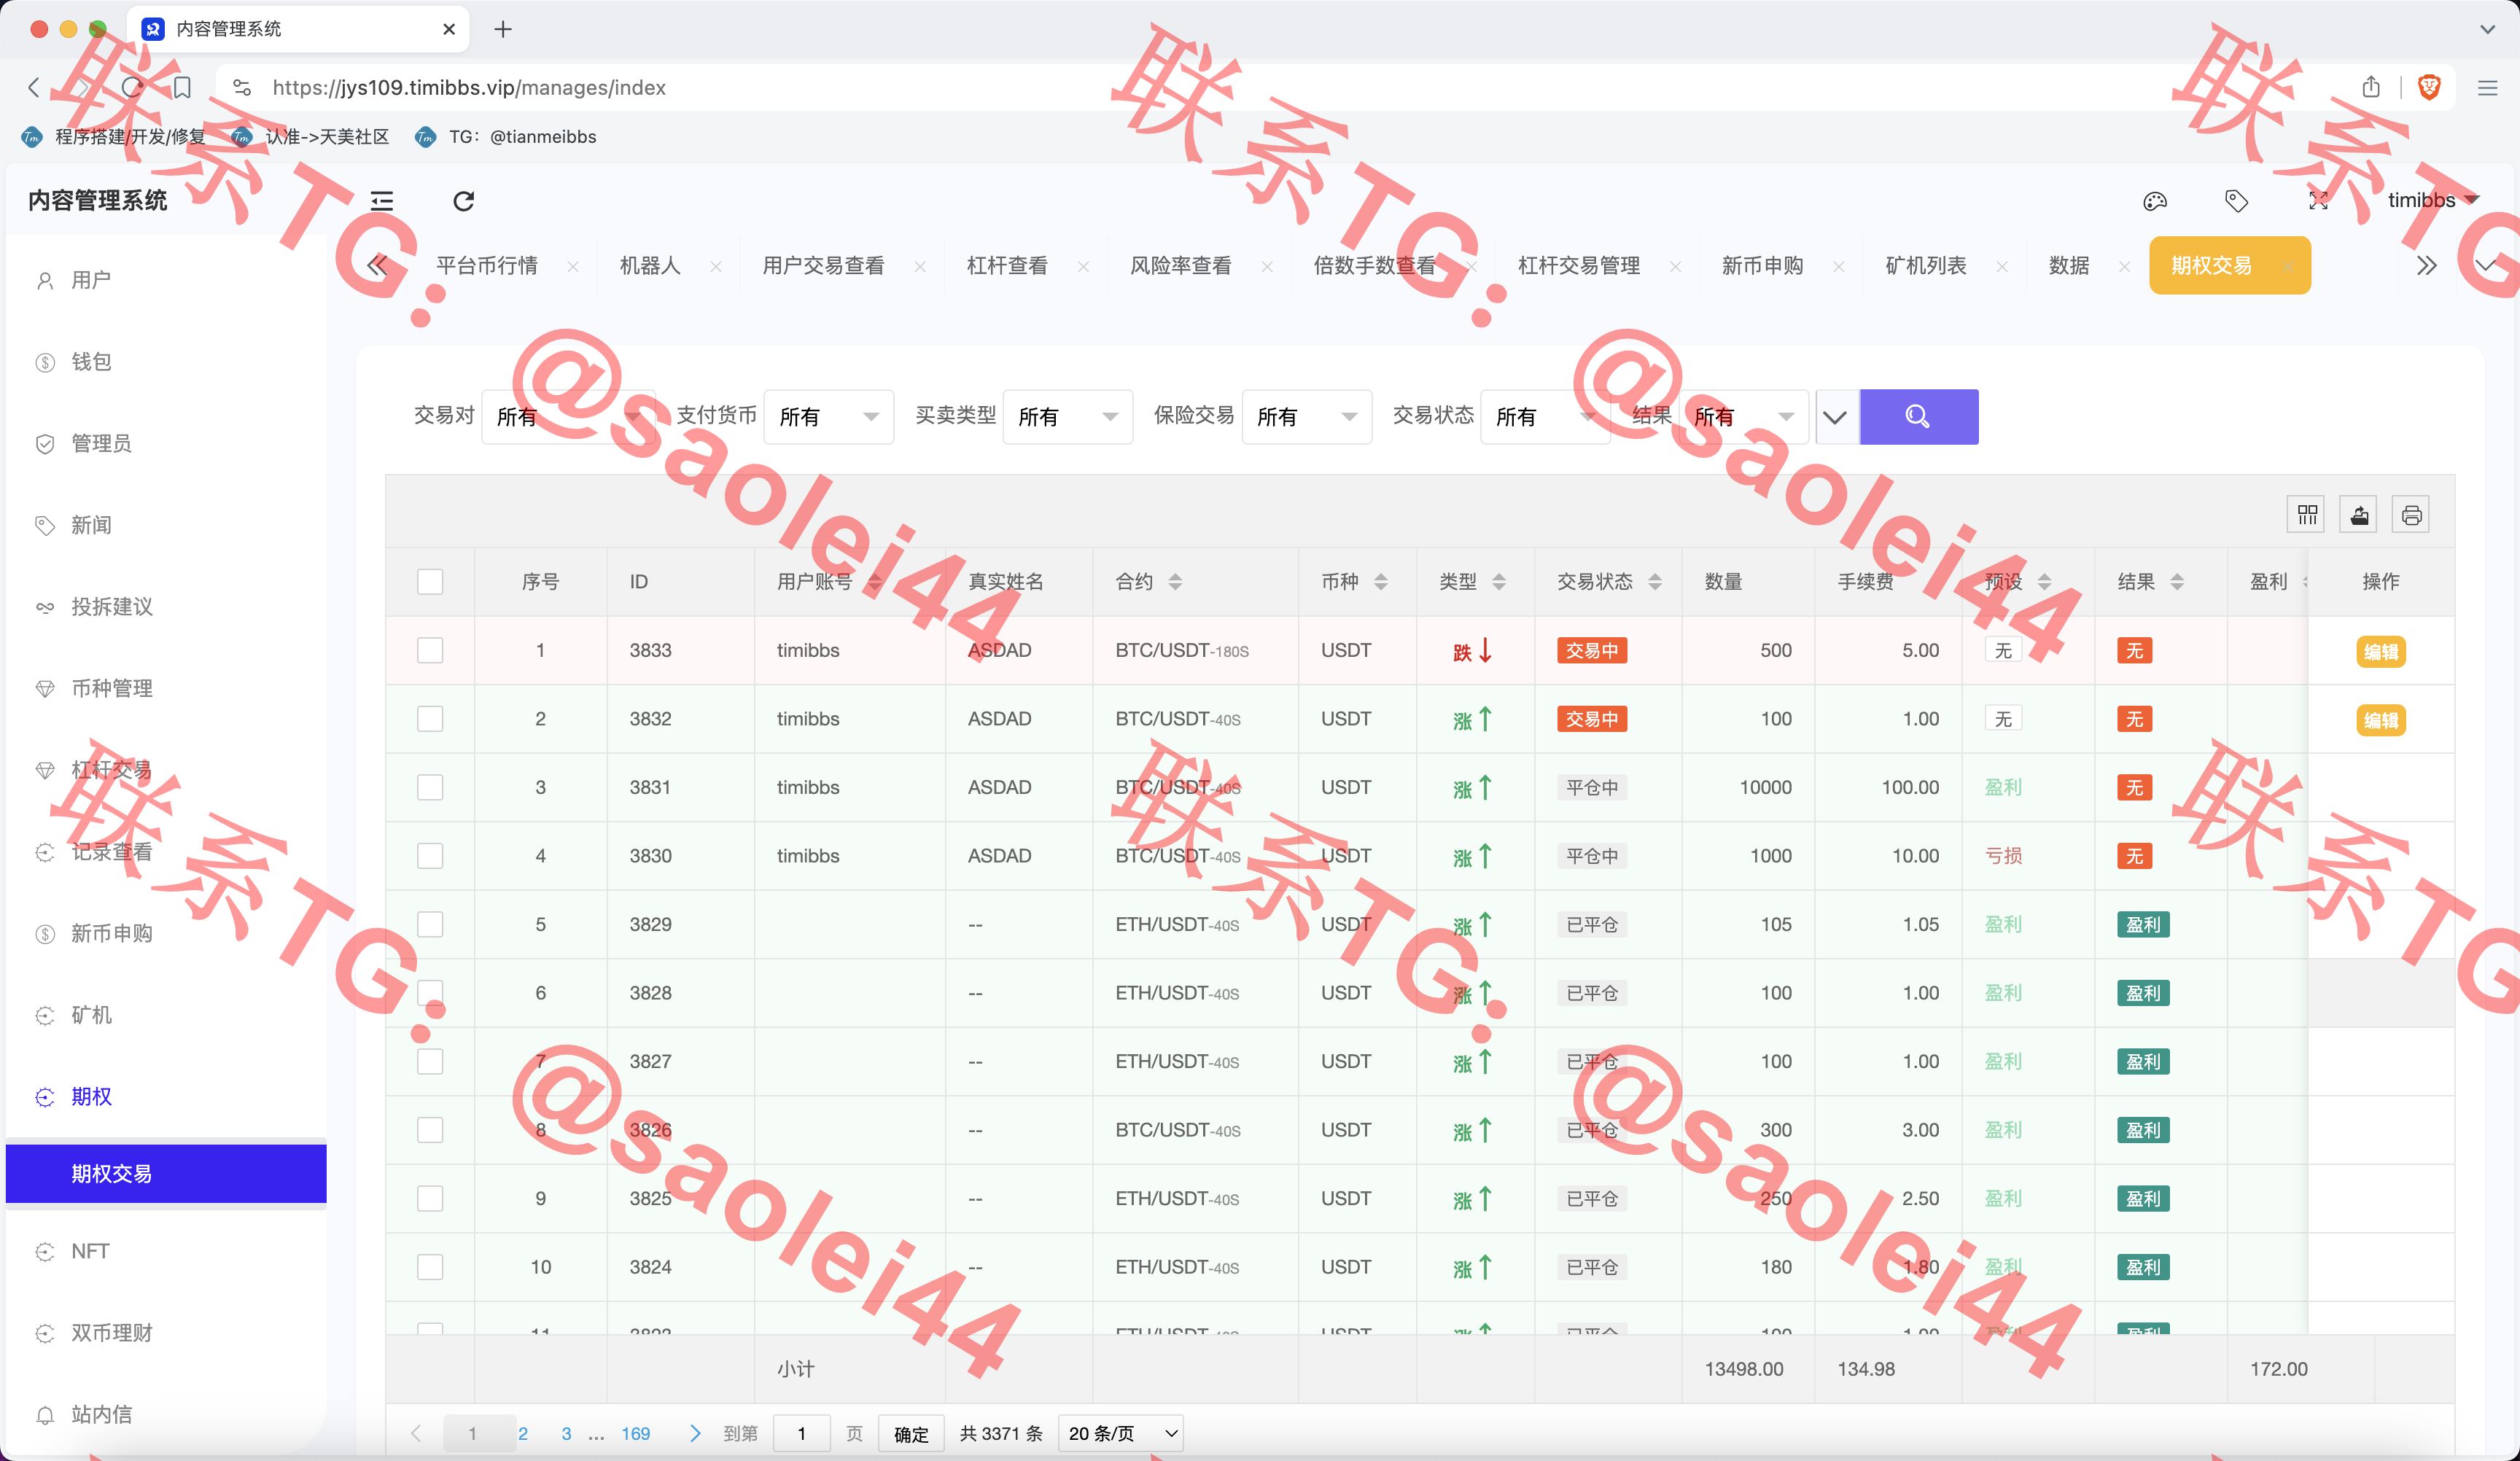Screen dimensions: 2520x1461
Task: Open the 结果 filter dropdown
Action: click(x=1743, y=416)
